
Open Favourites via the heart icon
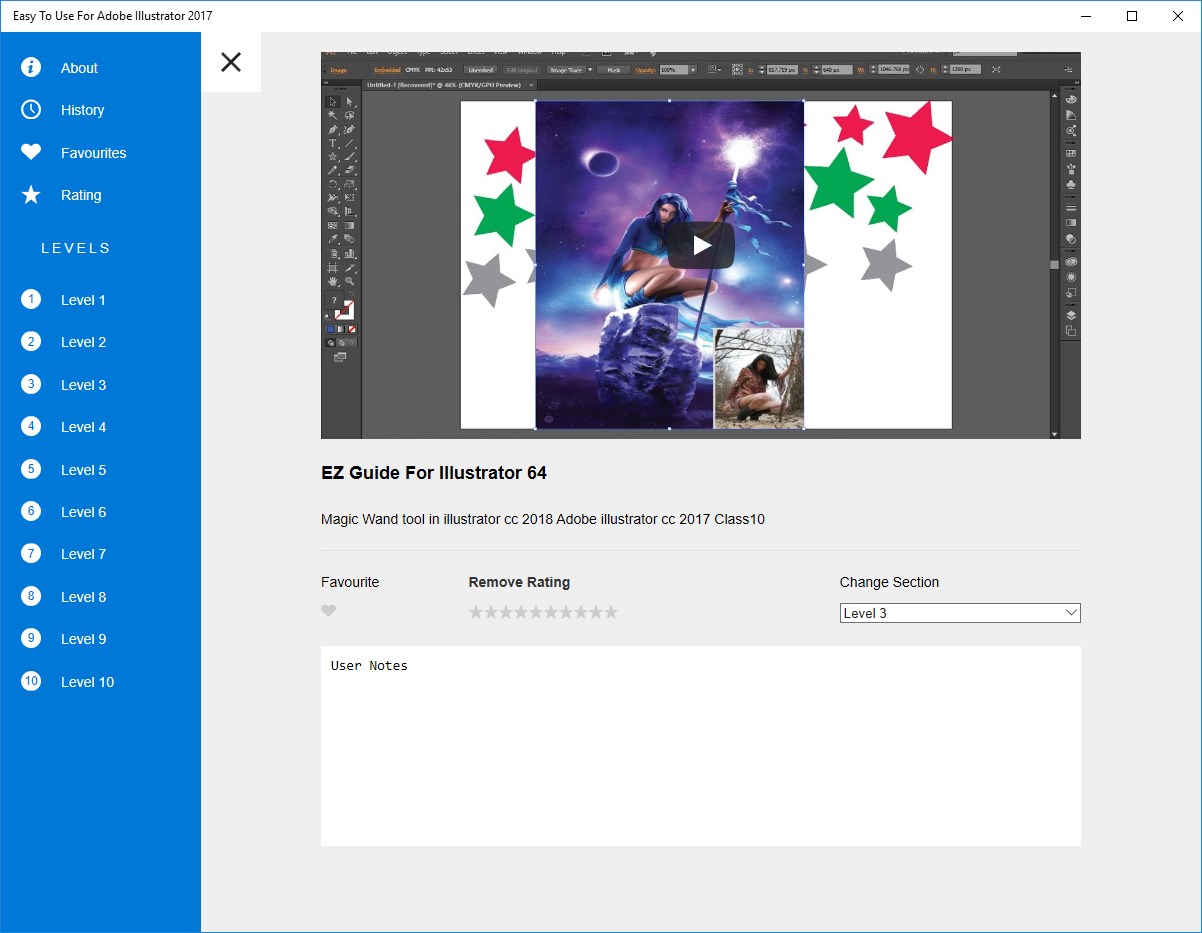31,153
